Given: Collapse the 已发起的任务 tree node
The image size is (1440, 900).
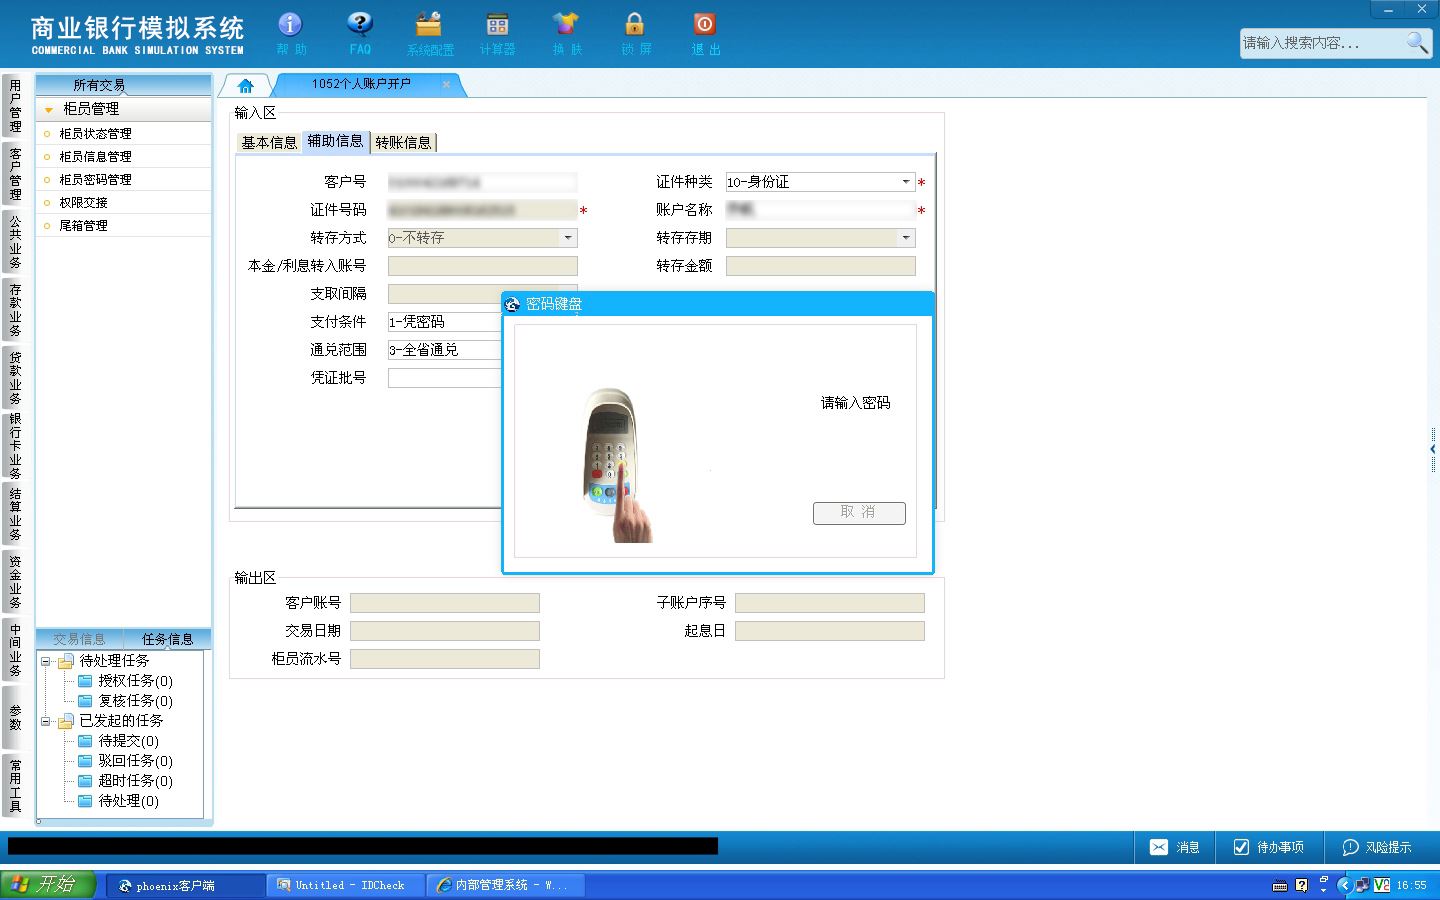Looking at the screenshot, I should pyautogui.click(x=45, y=721).
